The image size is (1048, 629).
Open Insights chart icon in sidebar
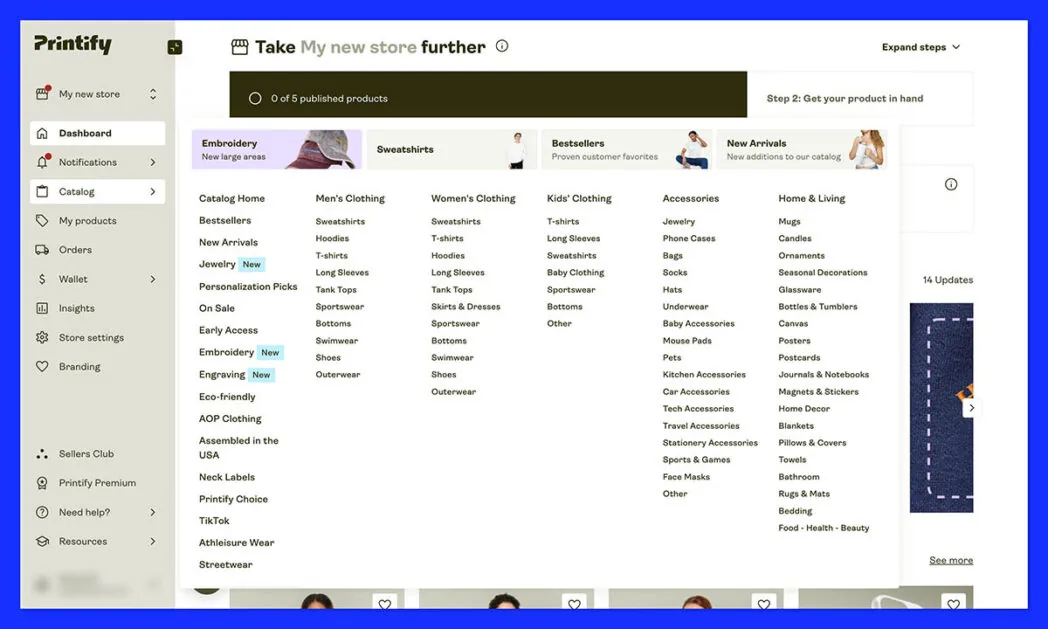(42, 308)
